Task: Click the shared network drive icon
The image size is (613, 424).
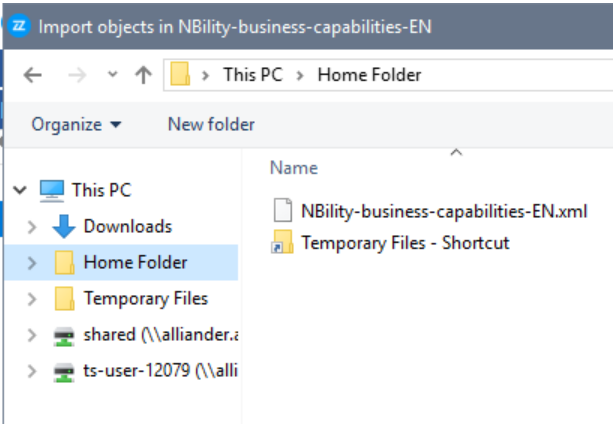Action: click(64, 335)
